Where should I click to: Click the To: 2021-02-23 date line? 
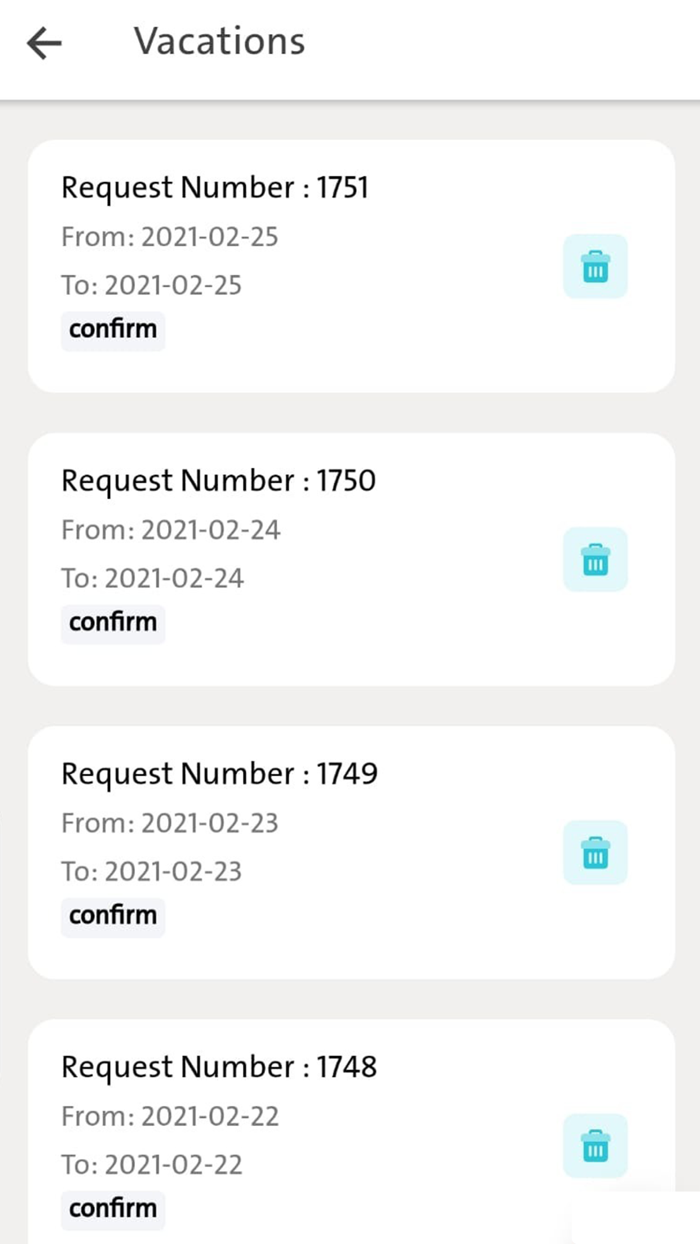(152, 871)
